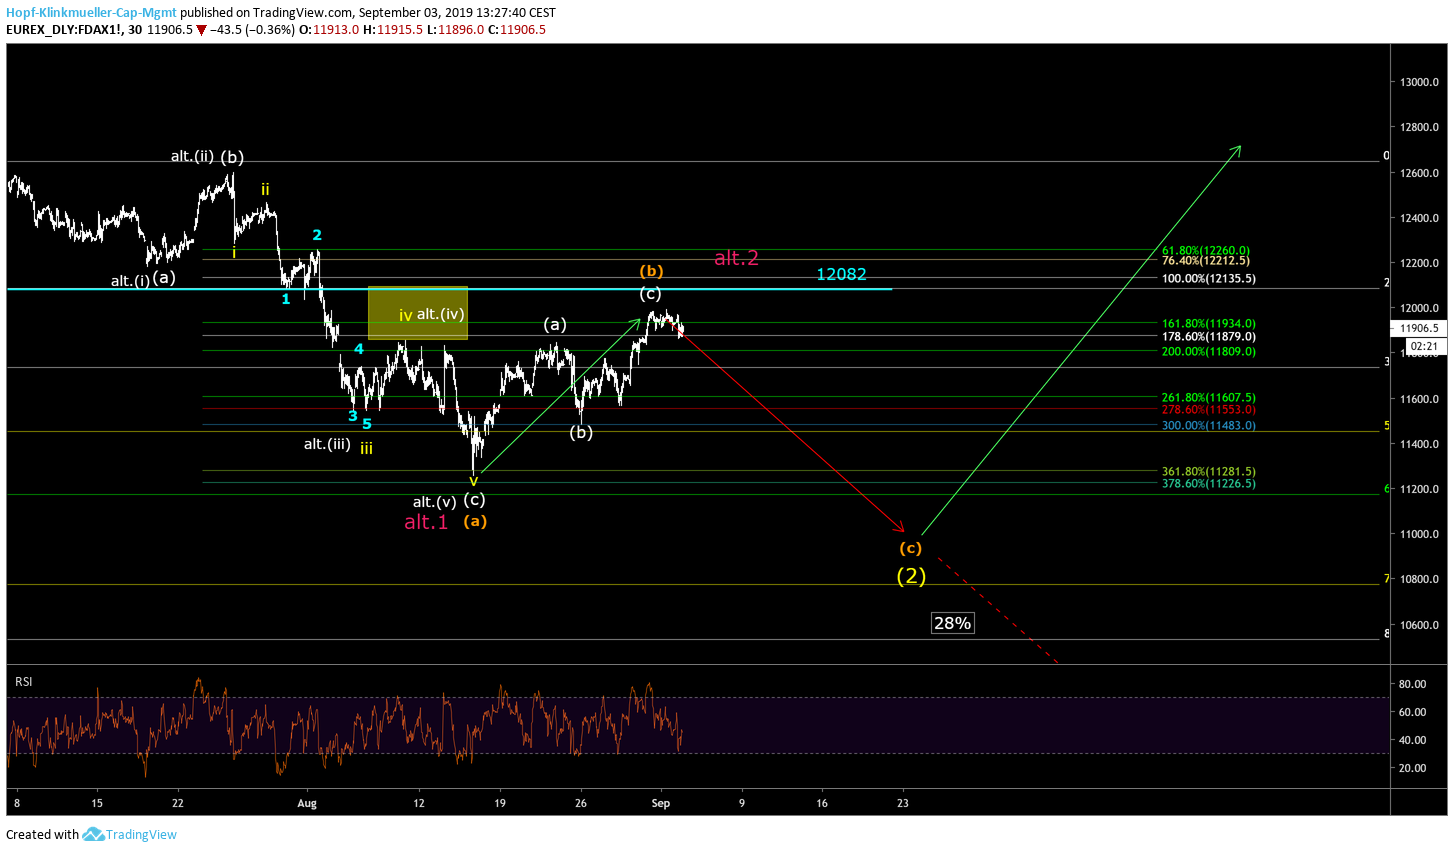Select the RSI indicator label
The height and width of the screenshot is (852, 1454).
click(x=23, y=681)
